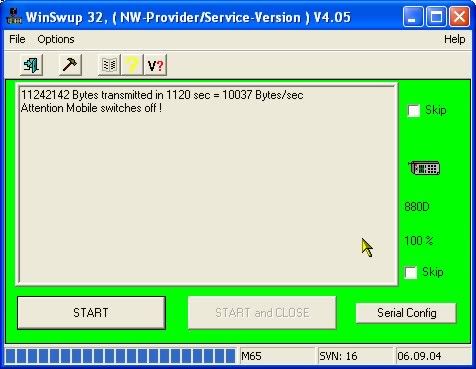The height and width of the screenshot is (369, 476).
Task: Click the 06.09.04 date status field
Action: [x=433, y=356]
